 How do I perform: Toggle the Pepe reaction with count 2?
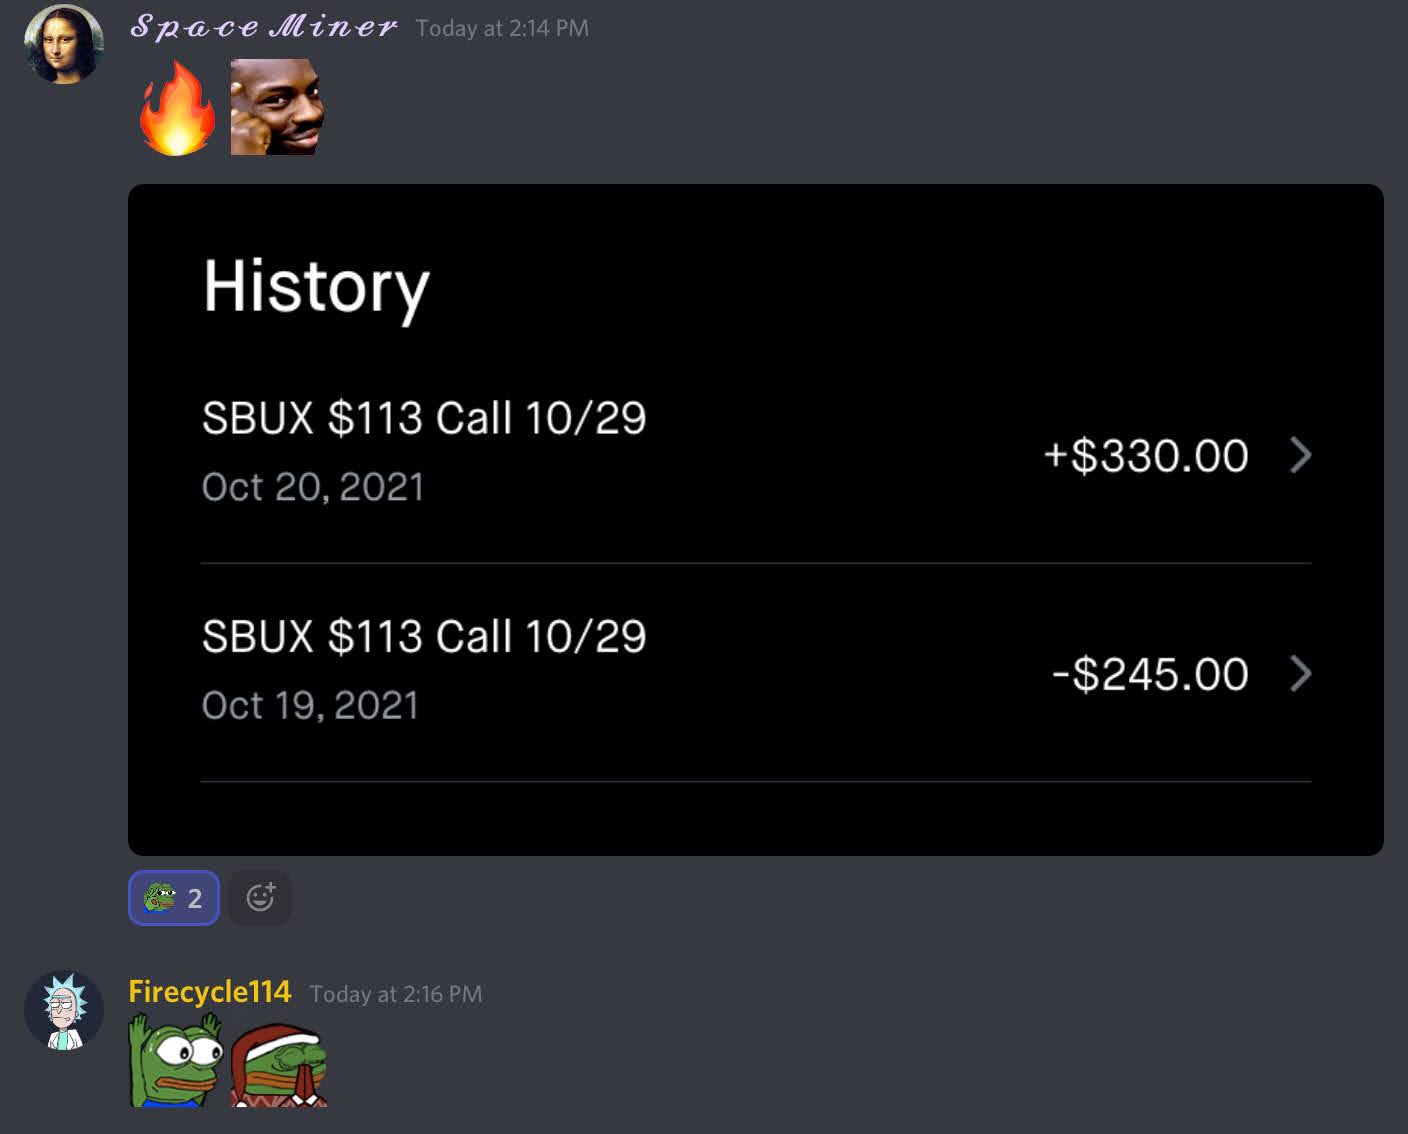[173, 898]
